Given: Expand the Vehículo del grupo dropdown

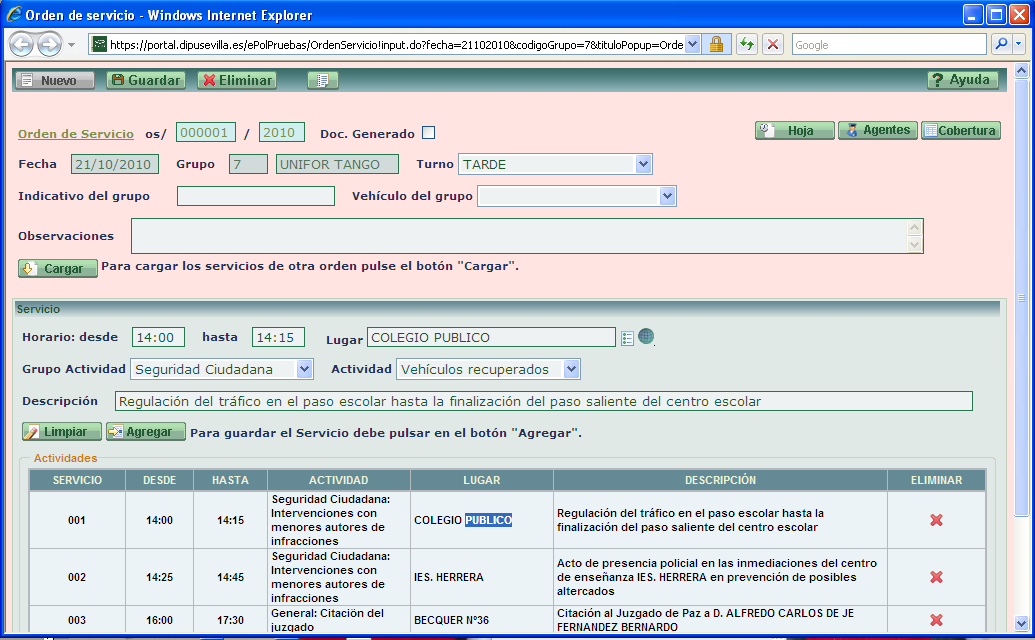Looking at the screenshot, I should tap(667, 195).
